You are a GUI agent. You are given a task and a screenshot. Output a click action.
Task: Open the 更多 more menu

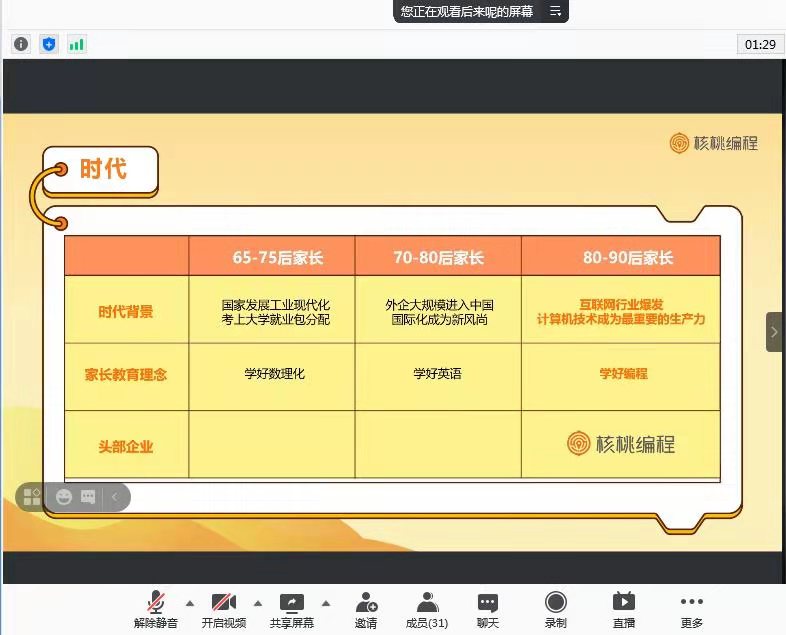[691, 609]
